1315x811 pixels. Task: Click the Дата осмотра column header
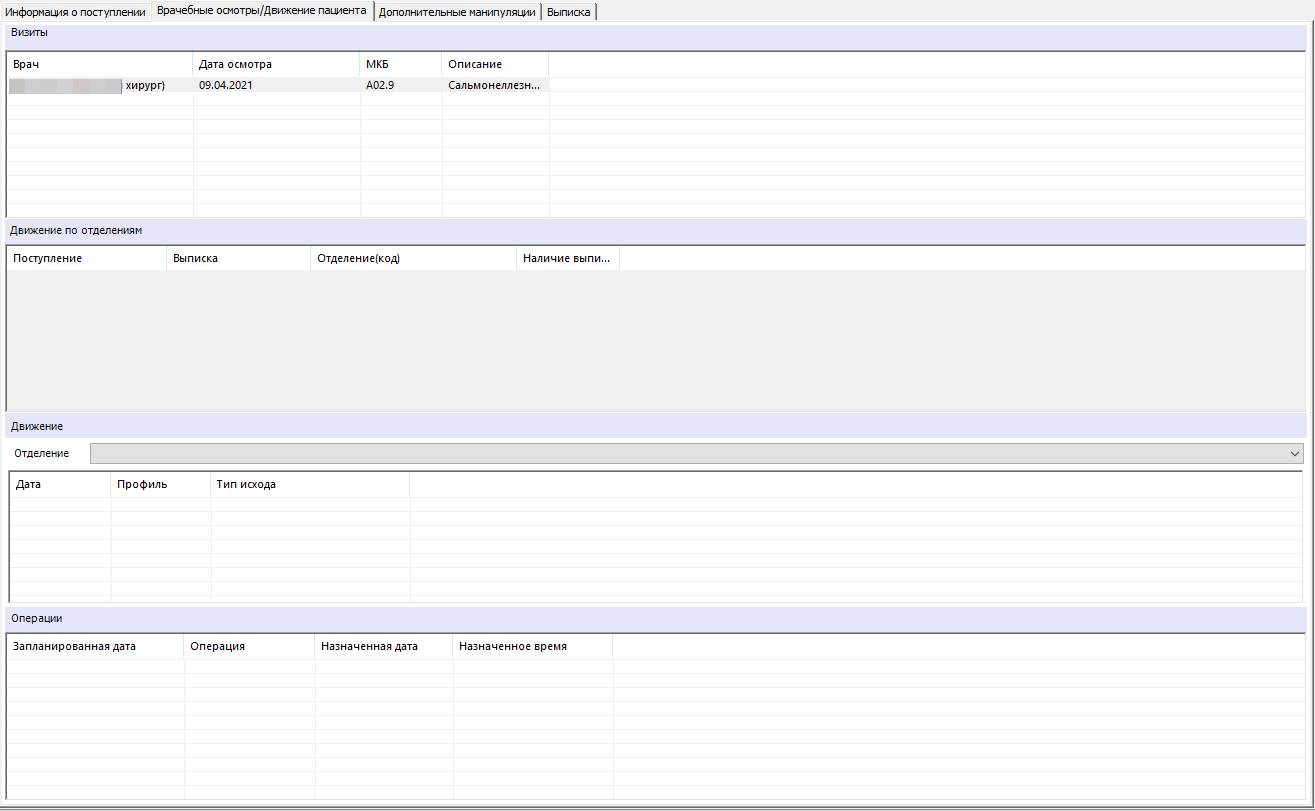click(276, 64)
